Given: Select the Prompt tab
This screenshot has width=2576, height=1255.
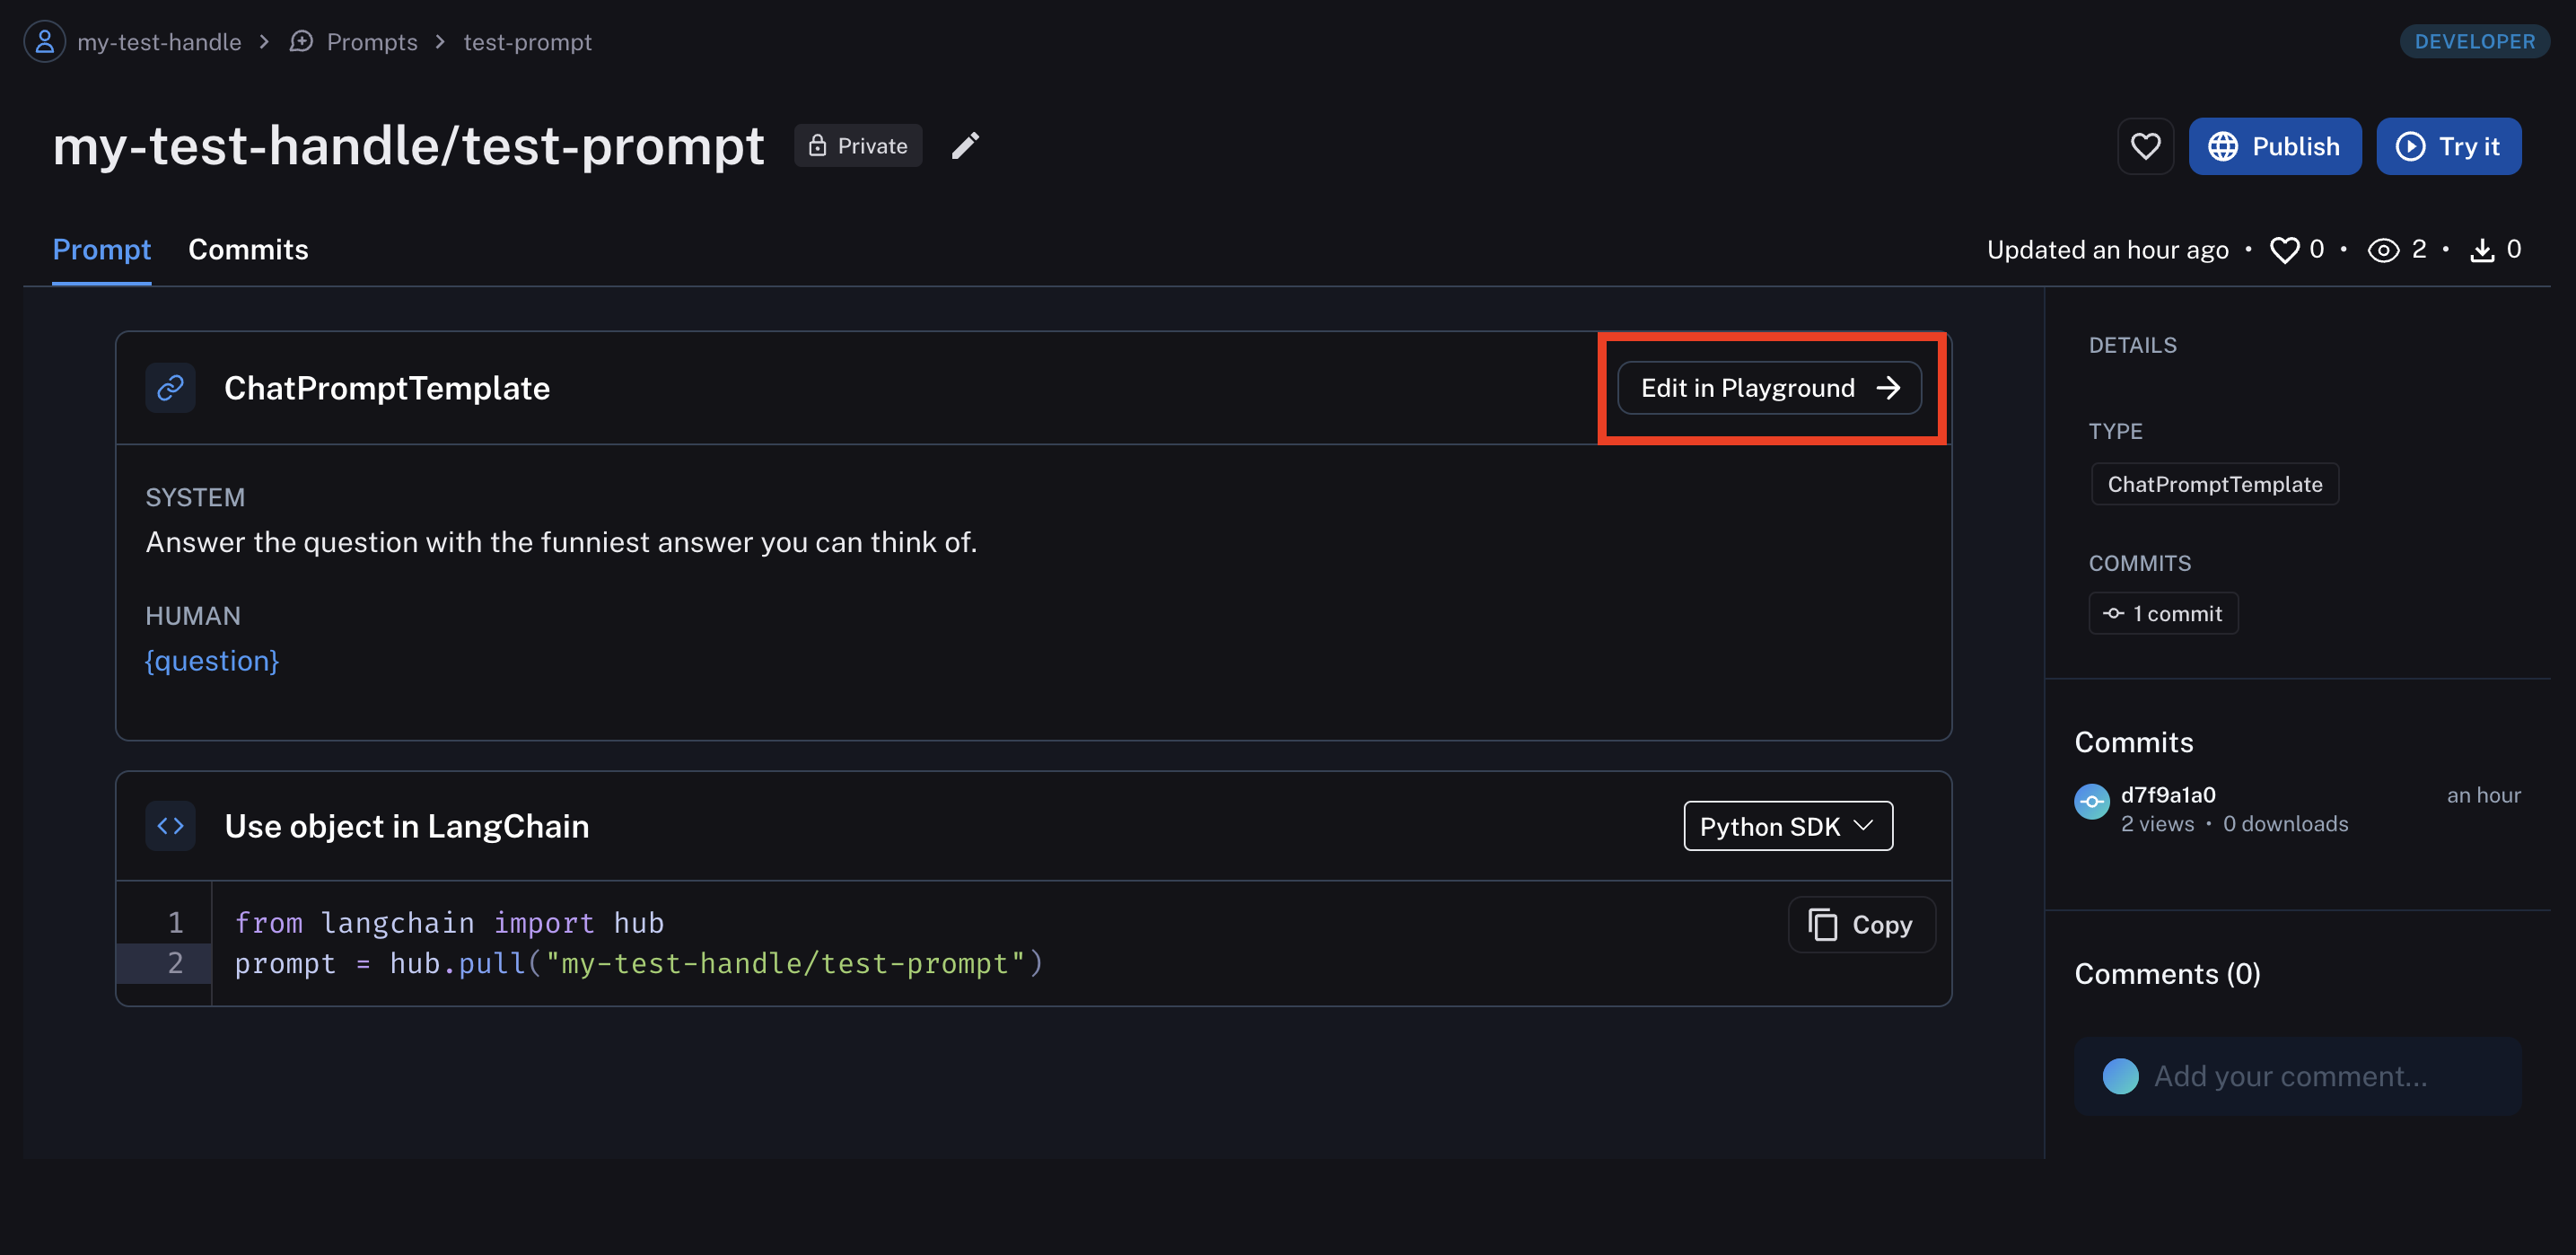Looking at the screenshot, I should coord(101,250).
